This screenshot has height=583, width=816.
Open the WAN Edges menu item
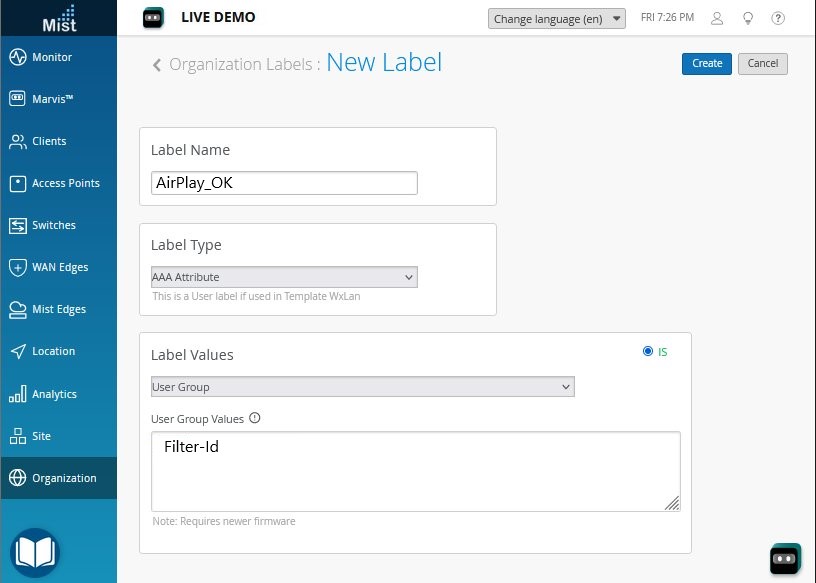click(58, 267)
